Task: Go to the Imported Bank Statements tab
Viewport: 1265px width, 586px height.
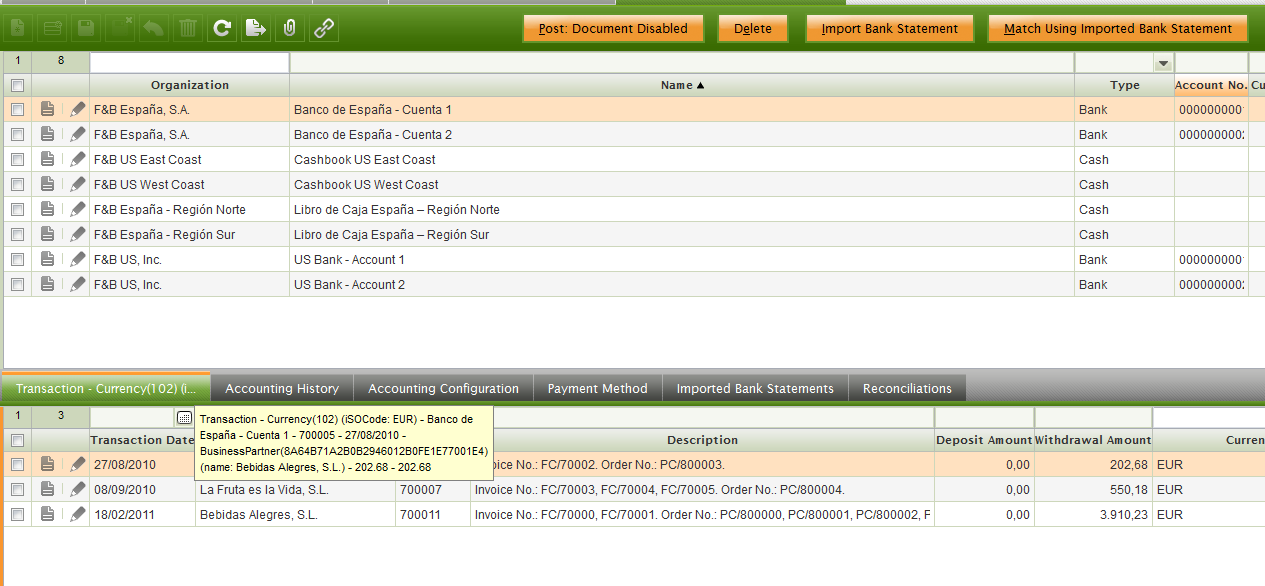Action: (755, 388)
